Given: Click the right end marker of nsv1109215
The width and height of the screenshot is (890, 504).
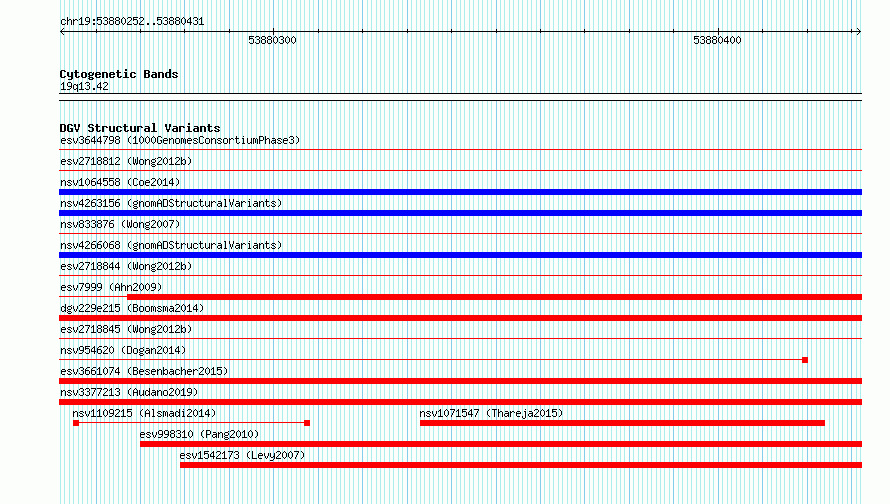Looking at the screenshot, I should tap(307, 423).
